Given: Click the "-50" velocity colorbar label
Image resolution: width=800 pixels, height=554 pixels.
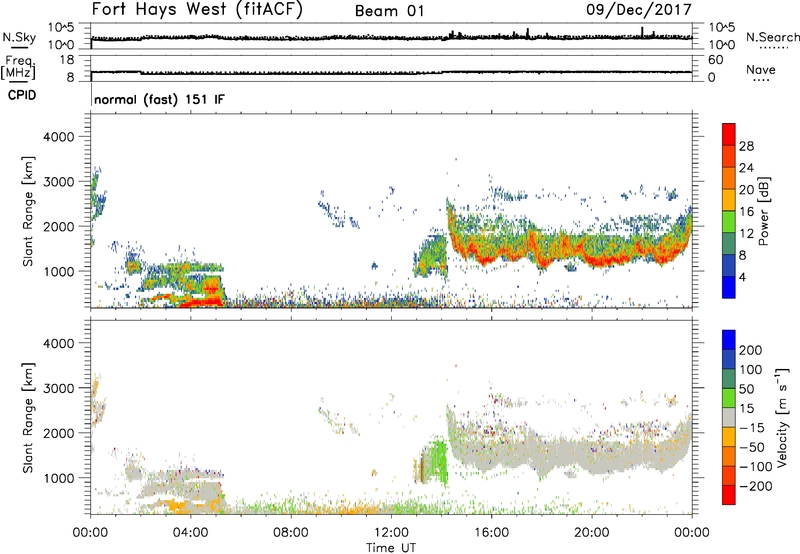Looking at the screenshot, I should tap(752, 447).
